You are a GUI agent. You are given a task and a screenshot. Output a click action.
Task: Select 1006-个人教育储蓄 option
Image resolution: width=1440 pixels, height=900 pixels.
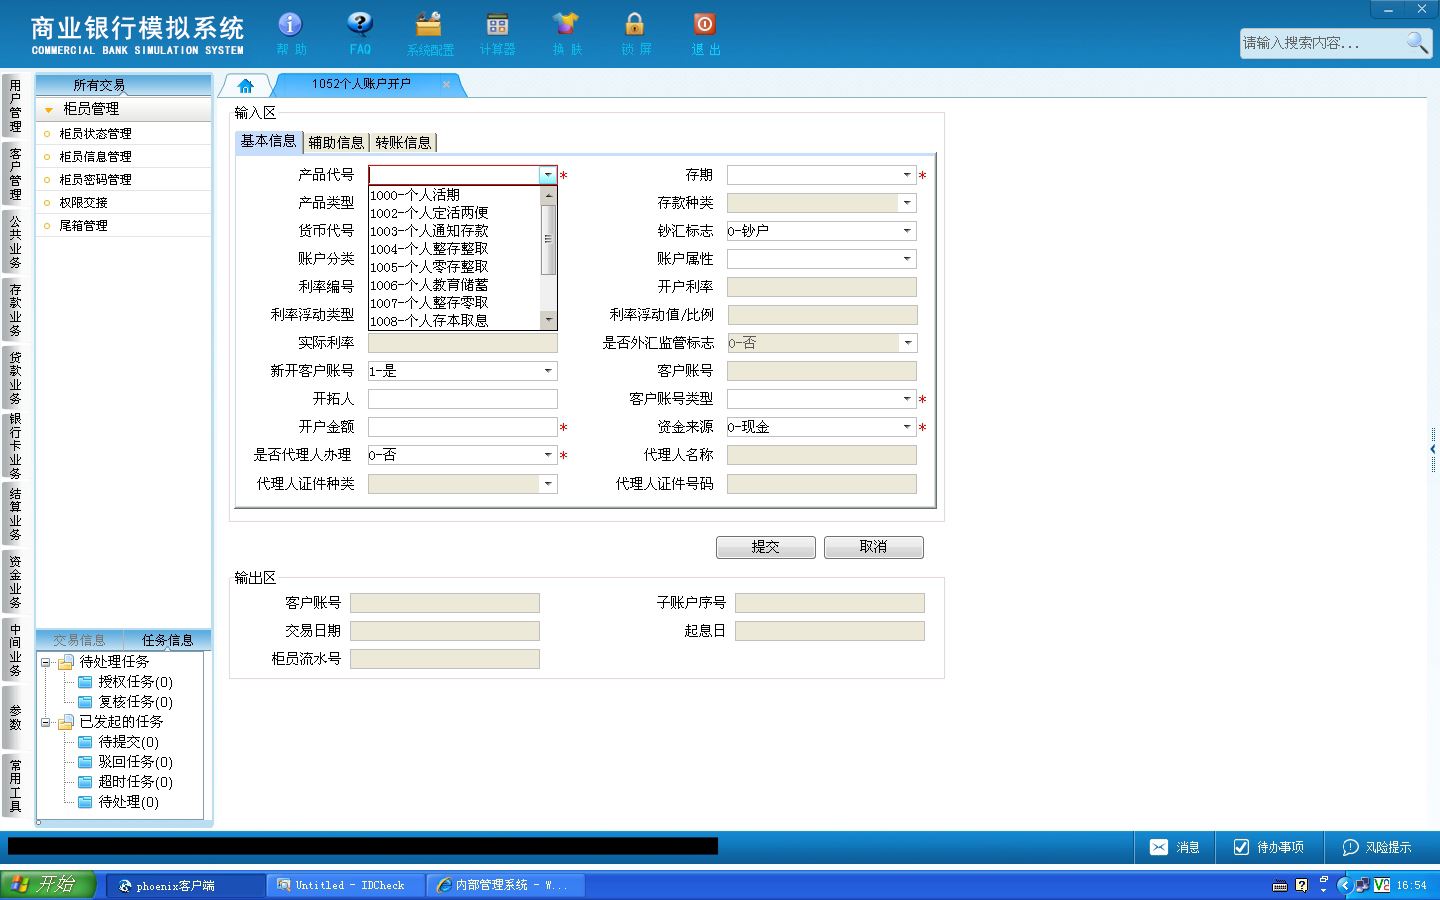click(x=455, y=285)
